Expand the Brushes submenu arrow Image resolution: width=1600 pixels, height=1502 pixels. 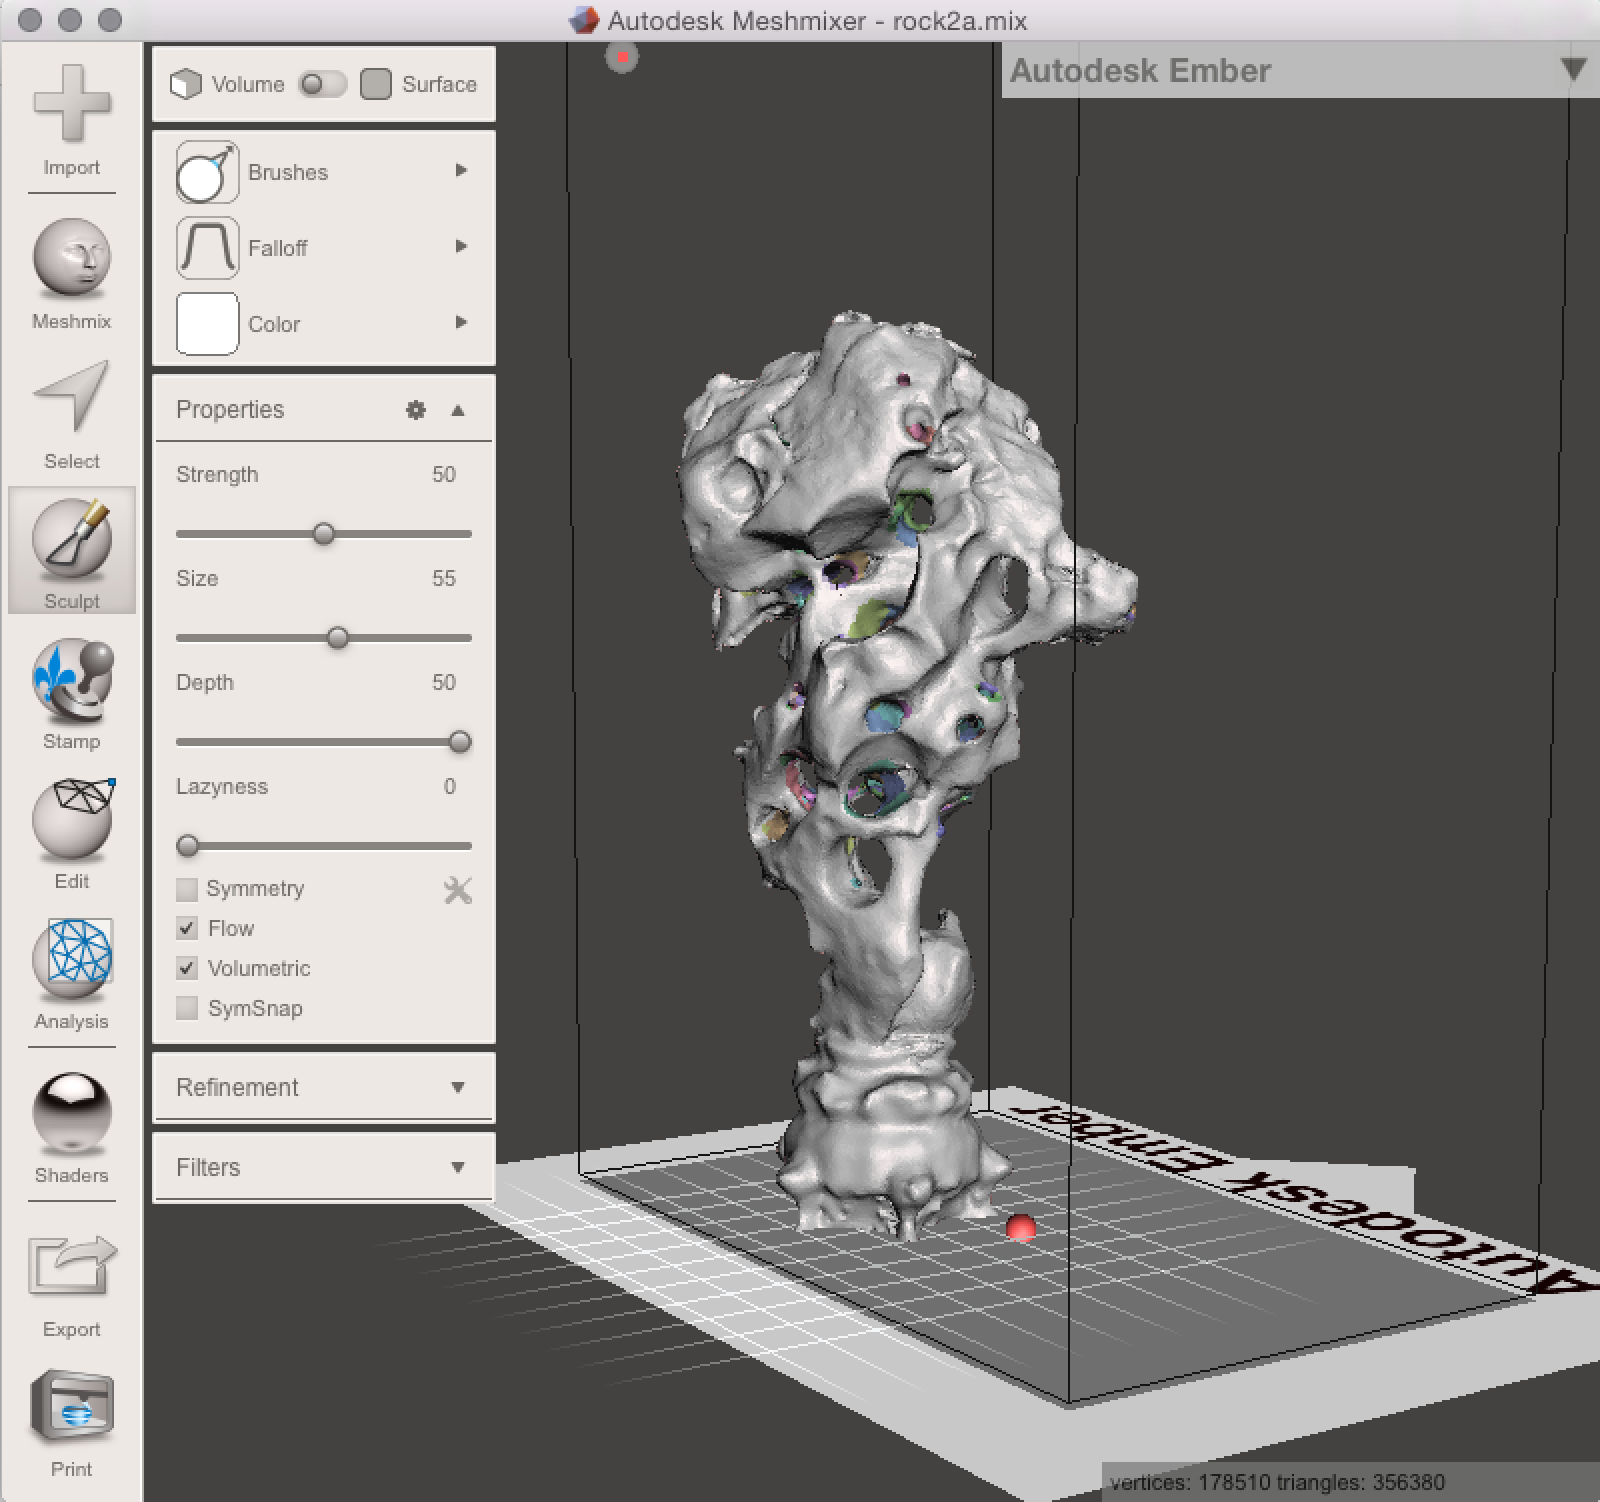(461, 170)
